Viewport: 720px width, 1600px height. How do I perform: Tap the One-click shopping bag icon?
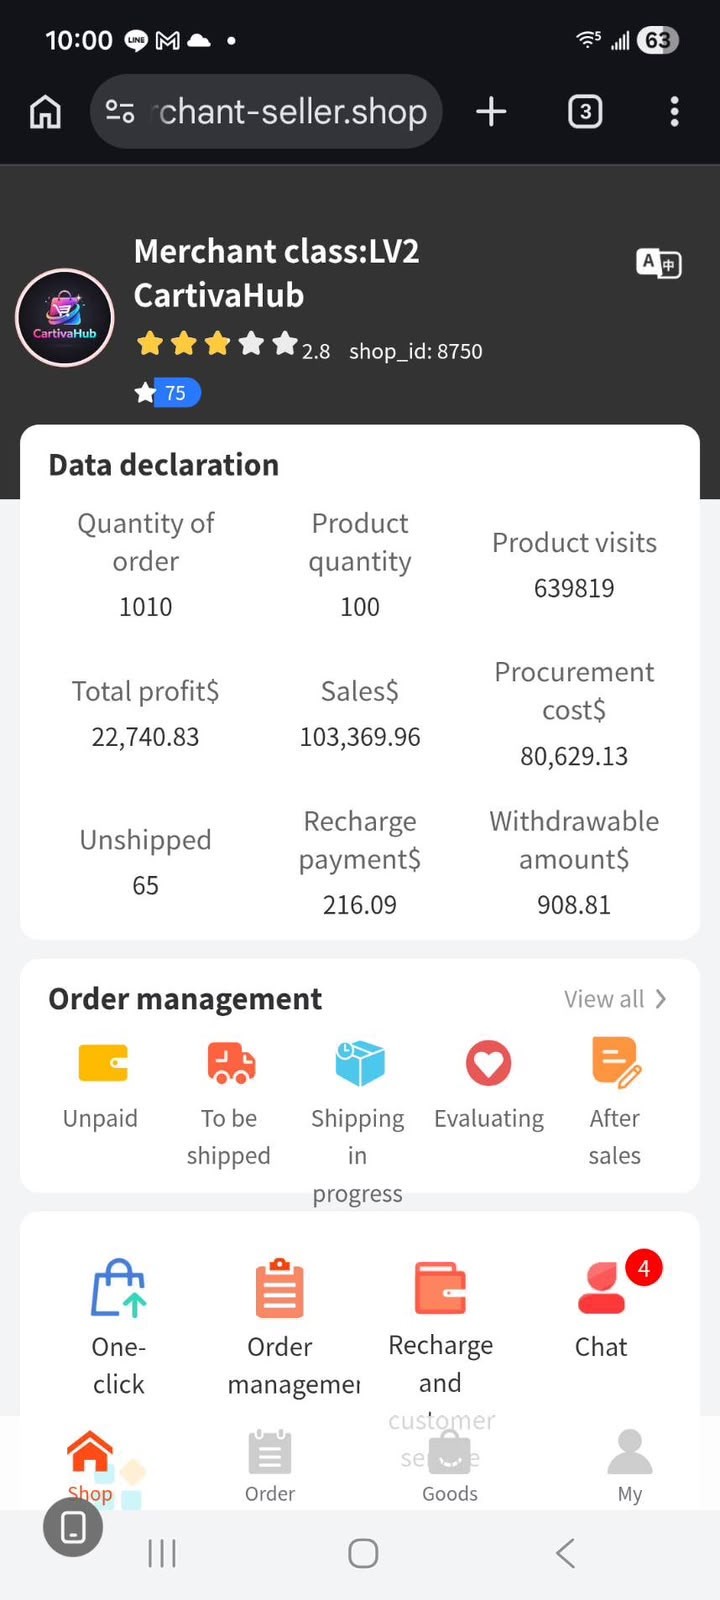[119, 1288]
